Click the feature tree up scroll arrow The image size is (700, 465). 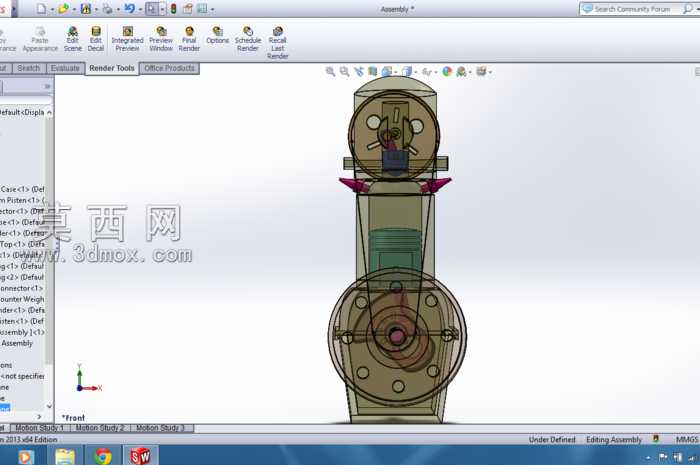(50, 112)
